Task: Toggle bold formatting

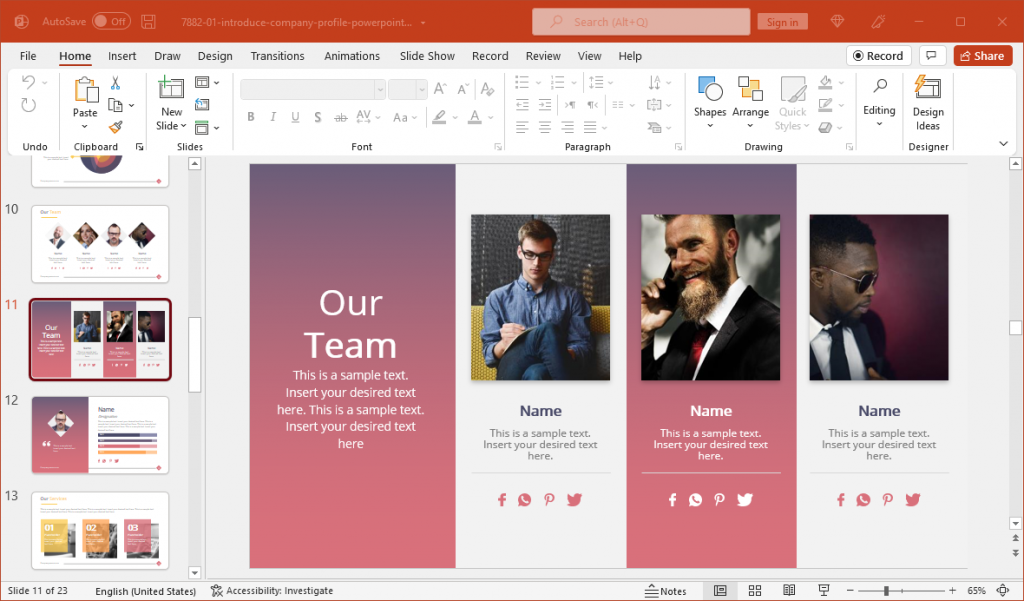Action: [250, 117]
